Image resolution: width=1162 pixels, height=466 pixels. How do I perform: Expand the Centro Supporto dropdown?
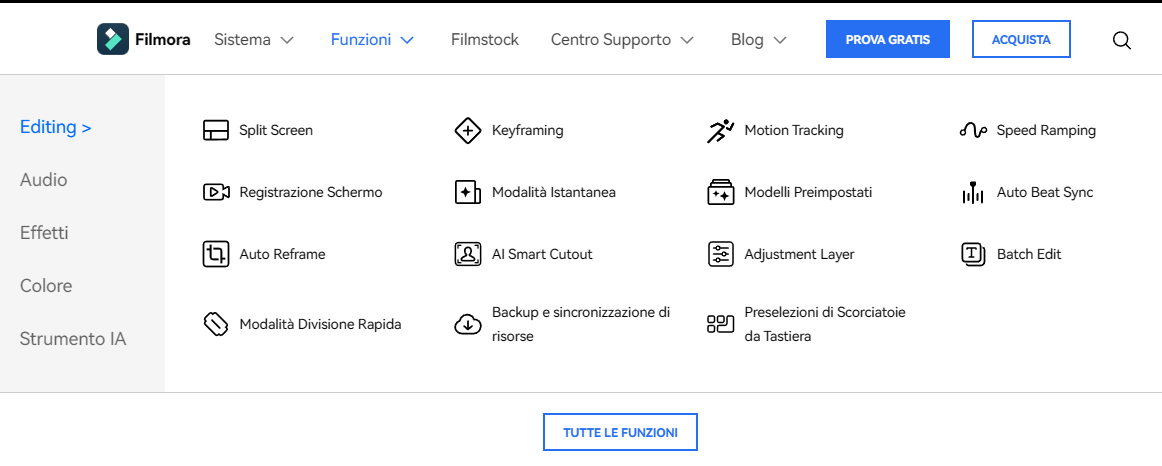click(x=622, y=40)
